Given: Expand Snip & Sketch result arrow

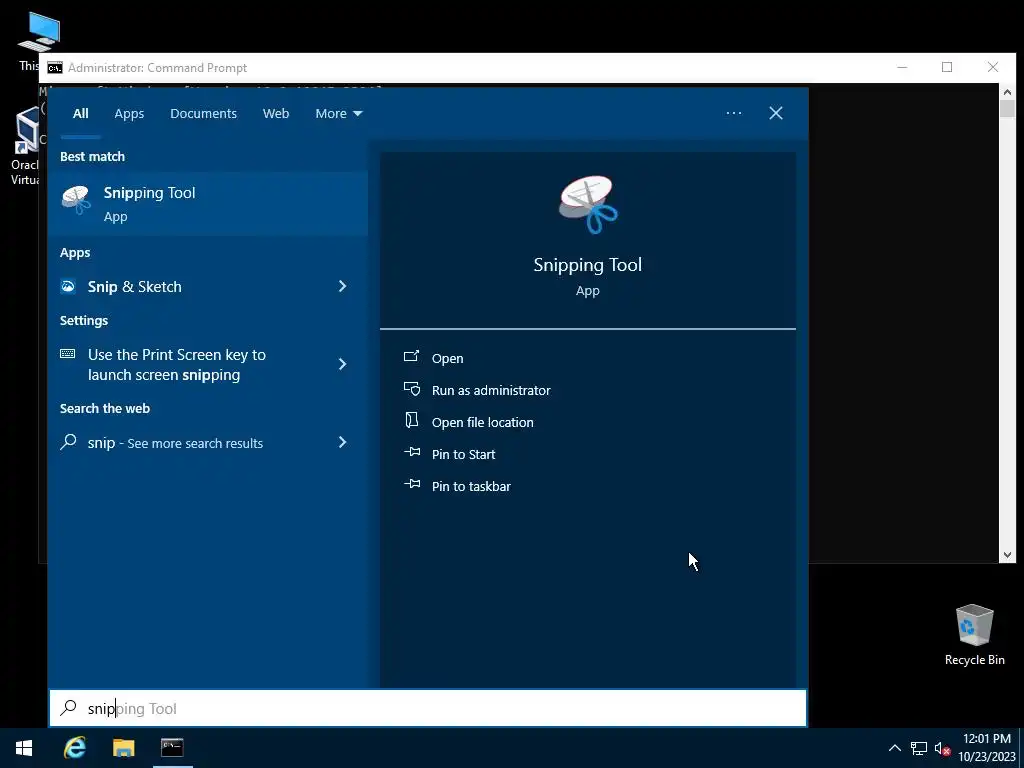Looking at the screenshot, I should [x=342, y=286].
